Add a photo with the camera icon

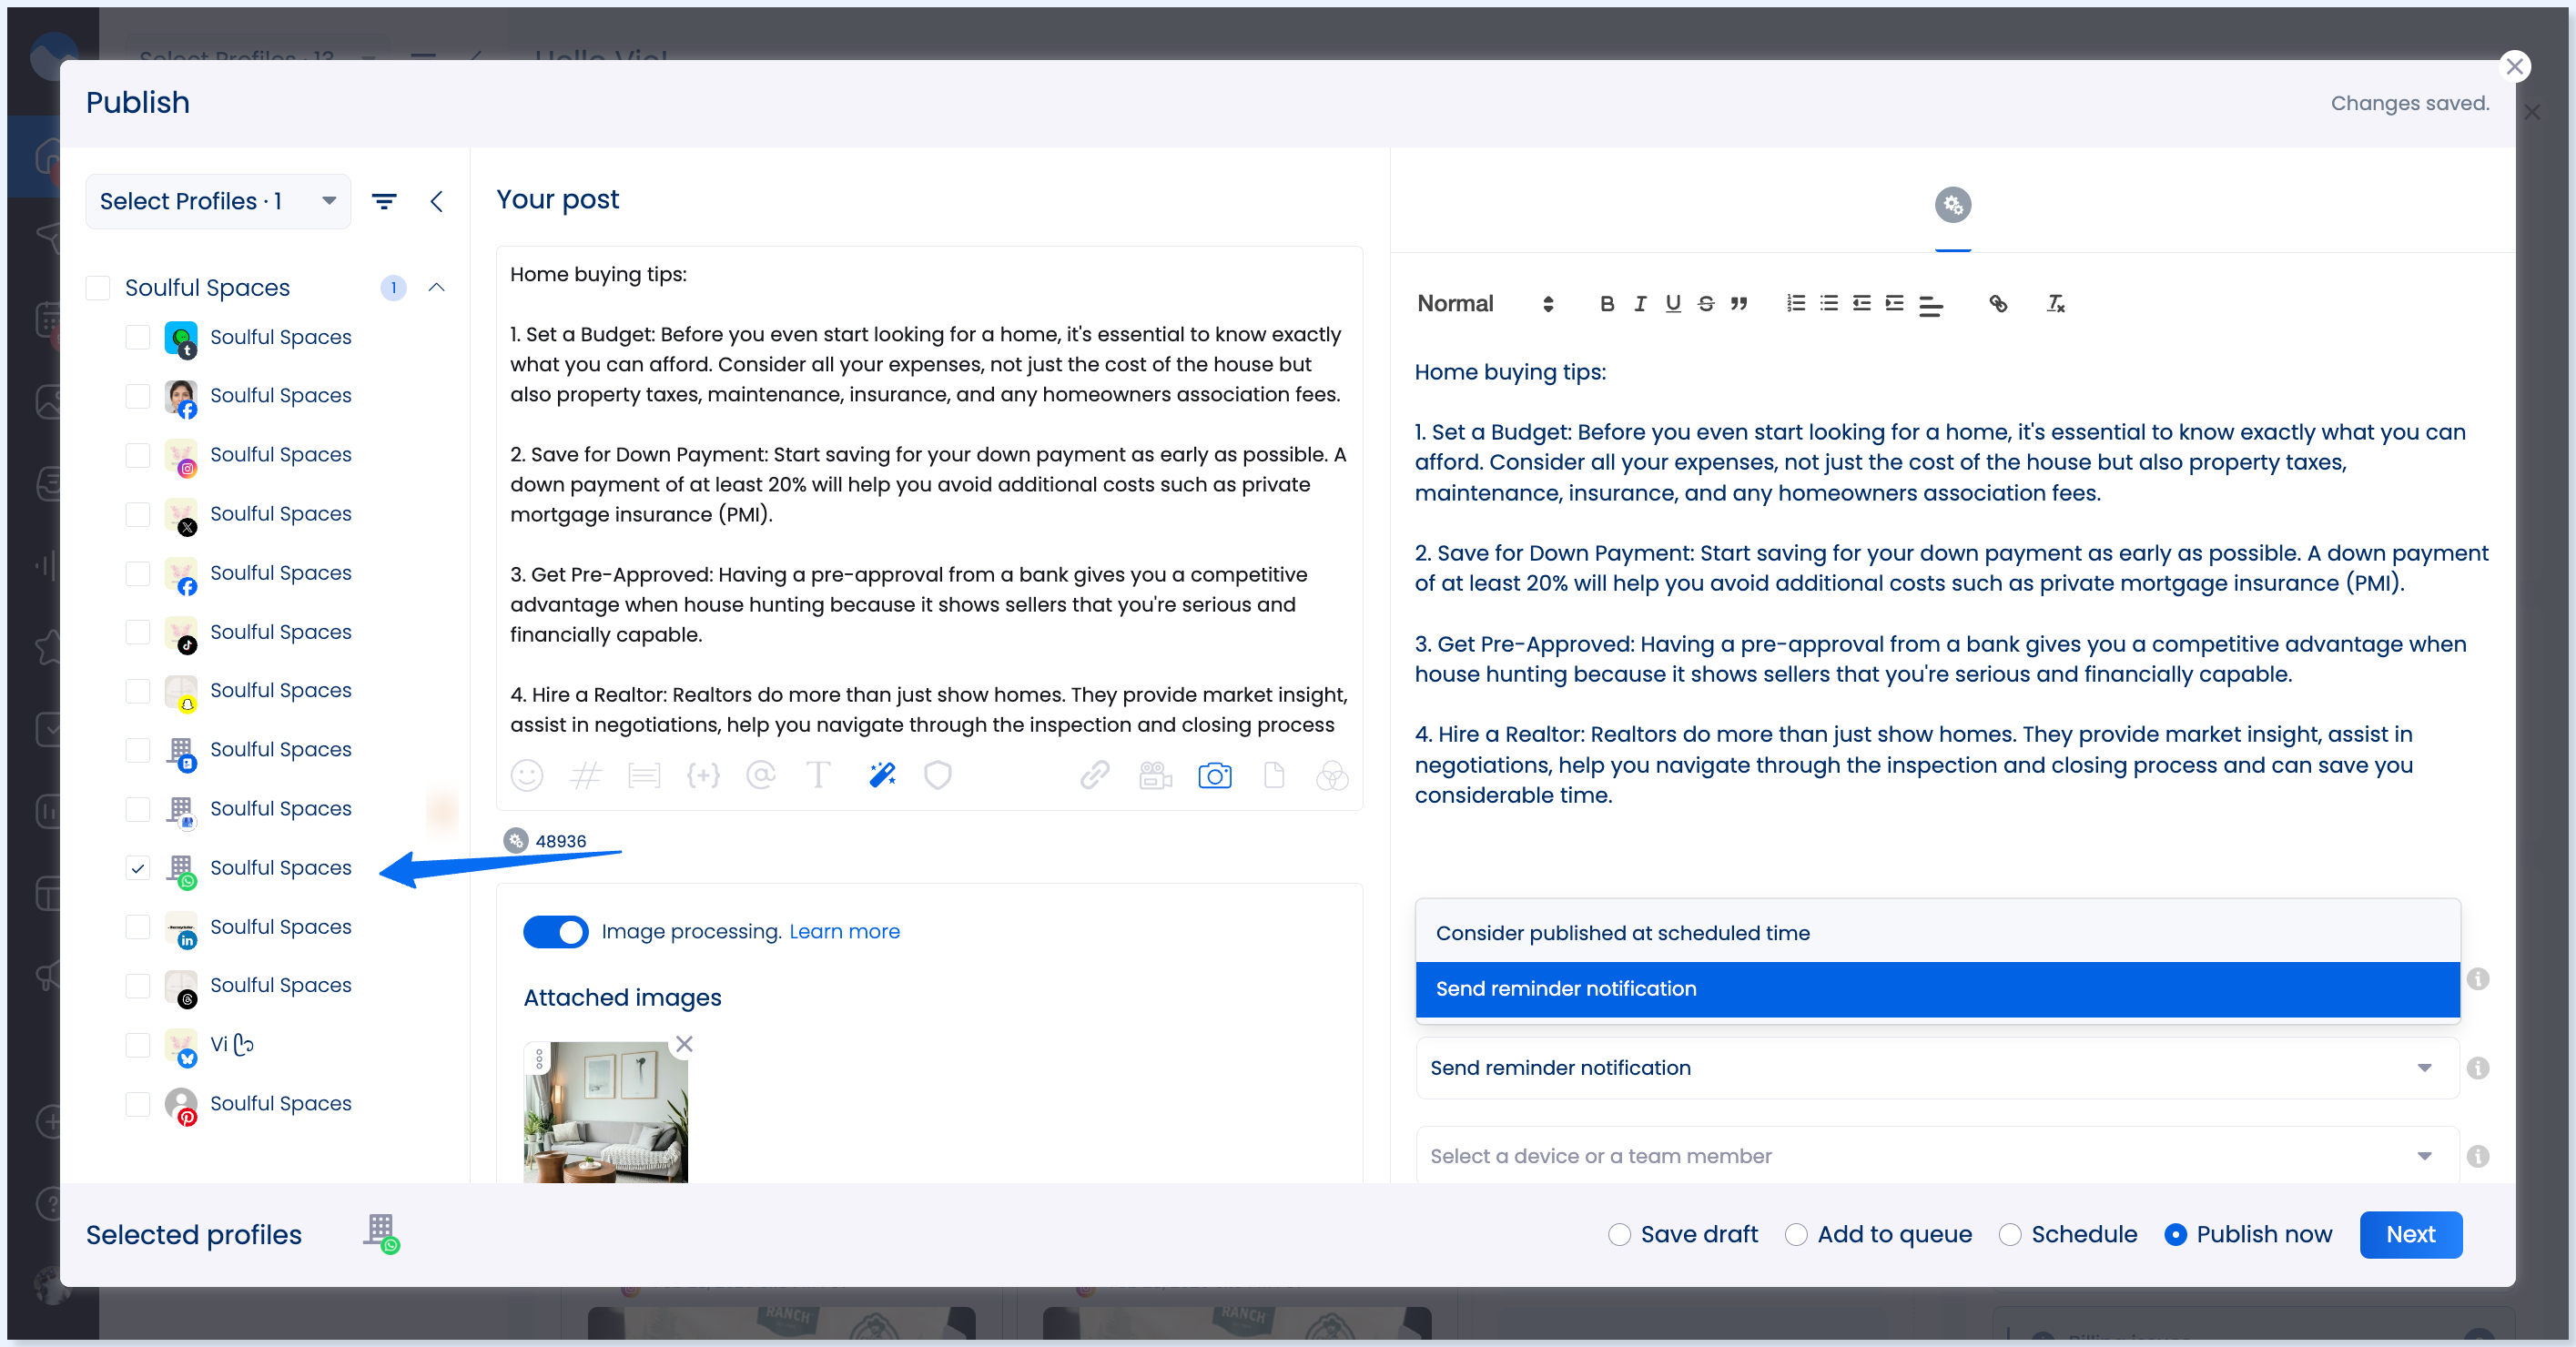[x=1215, y=775]
